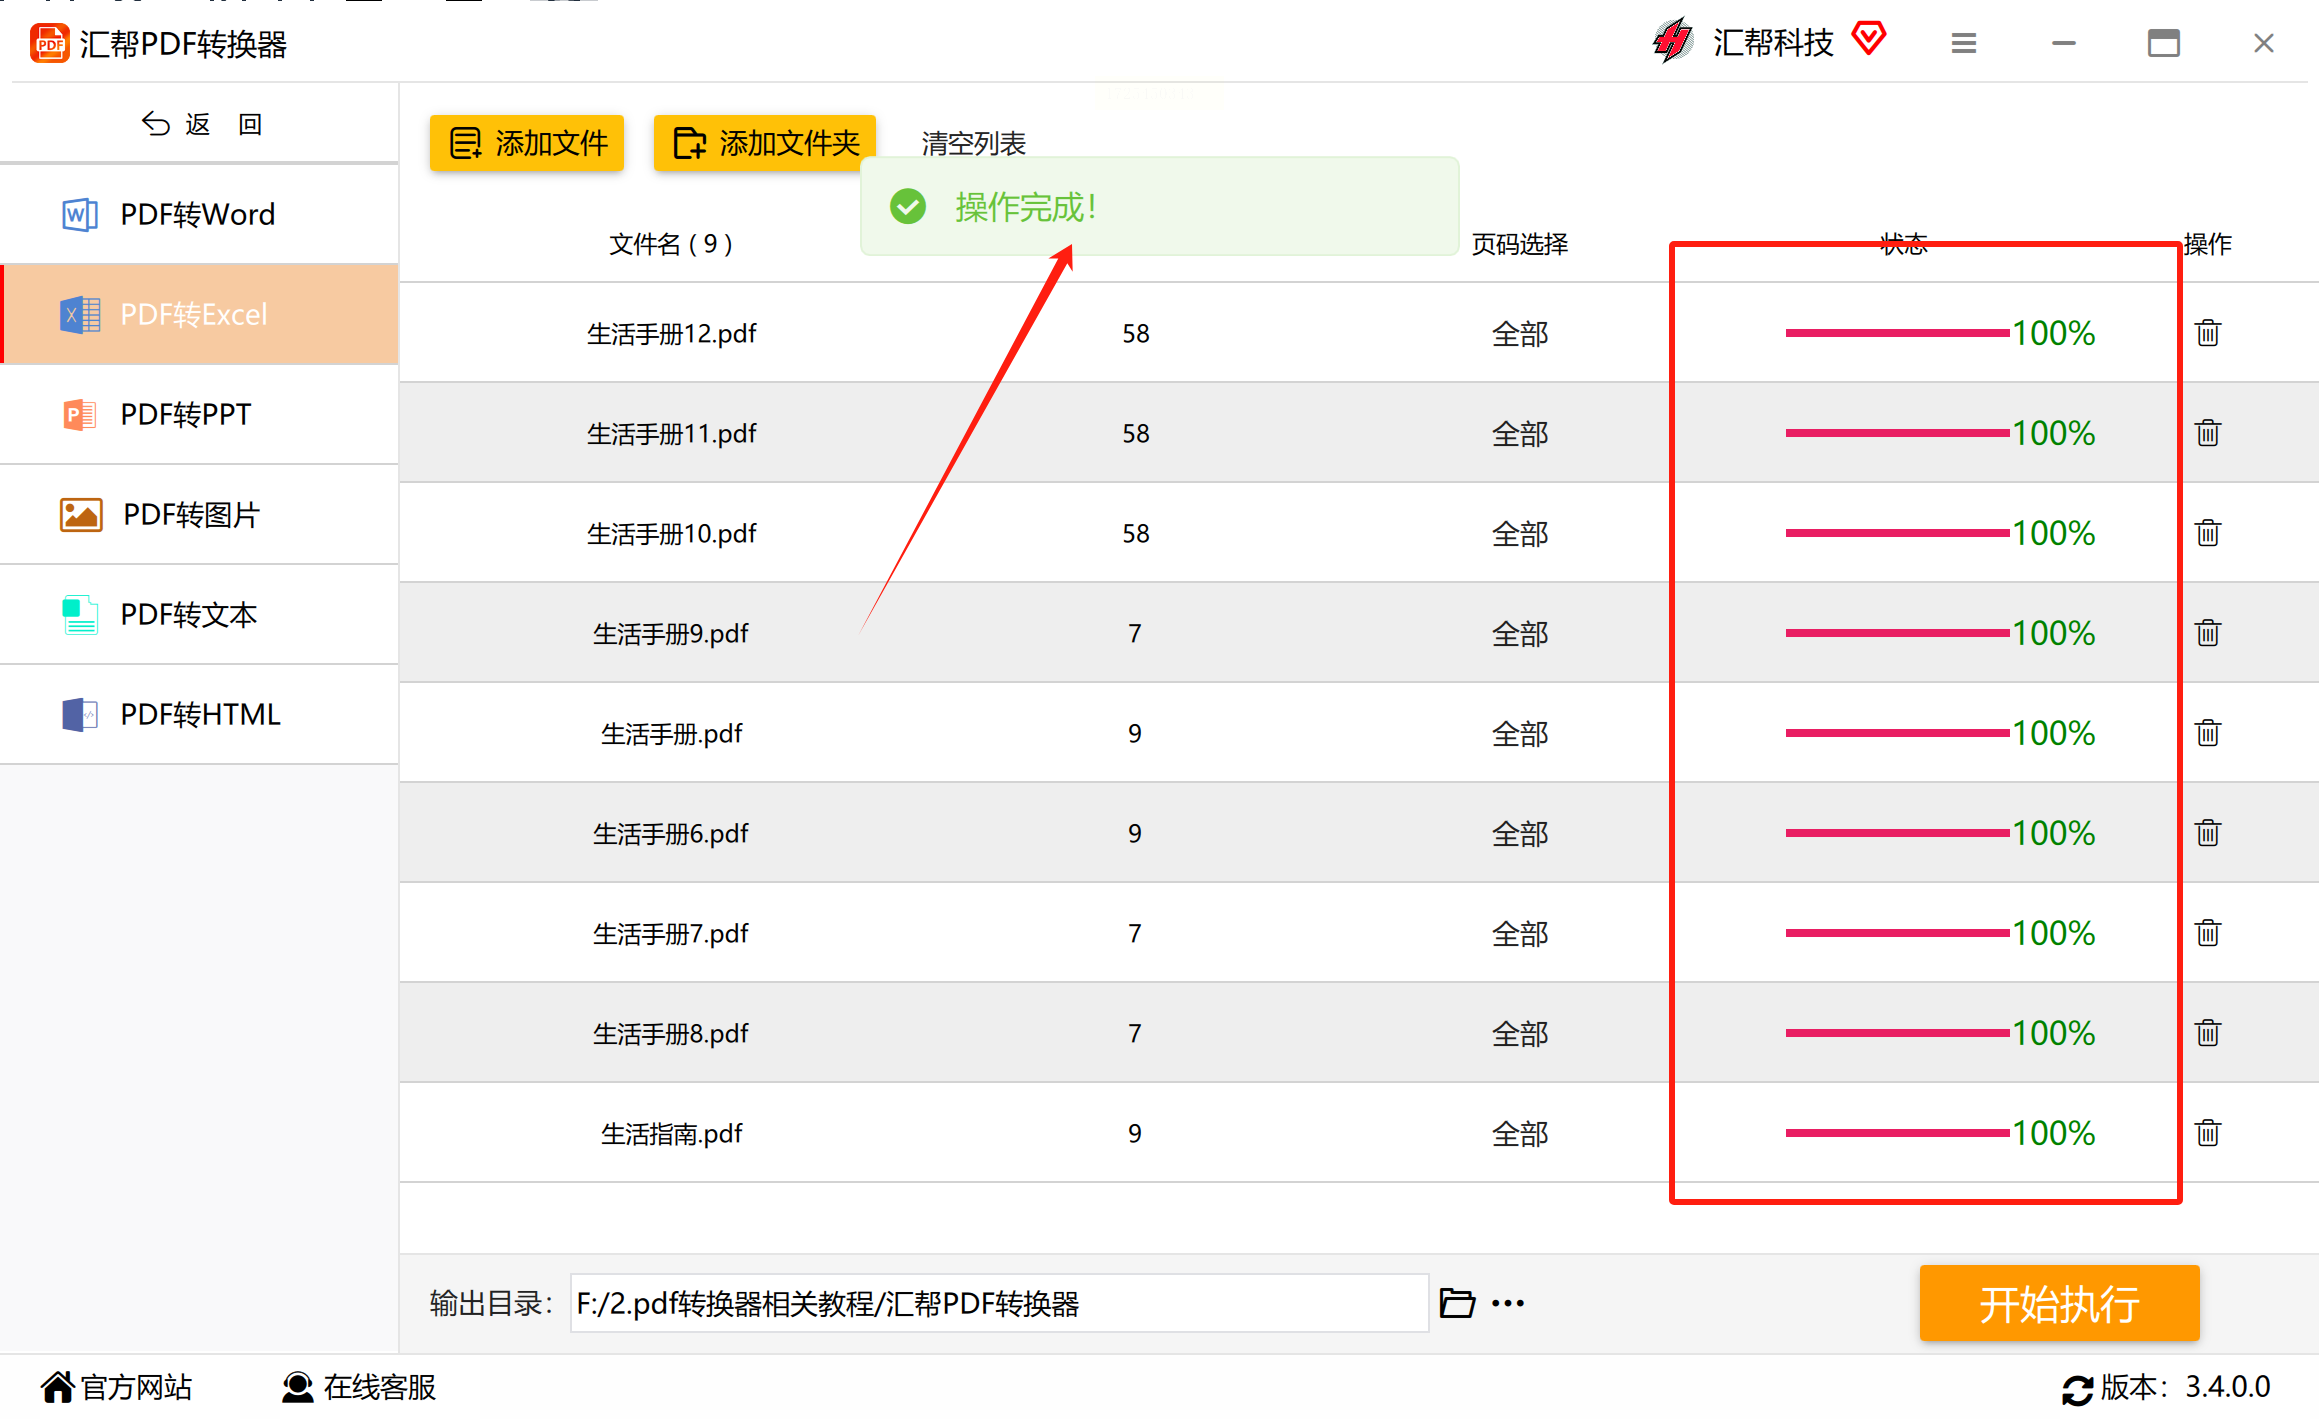Contact 在线客服 support
2319x1419 pixels.
tap(359, 1387)
